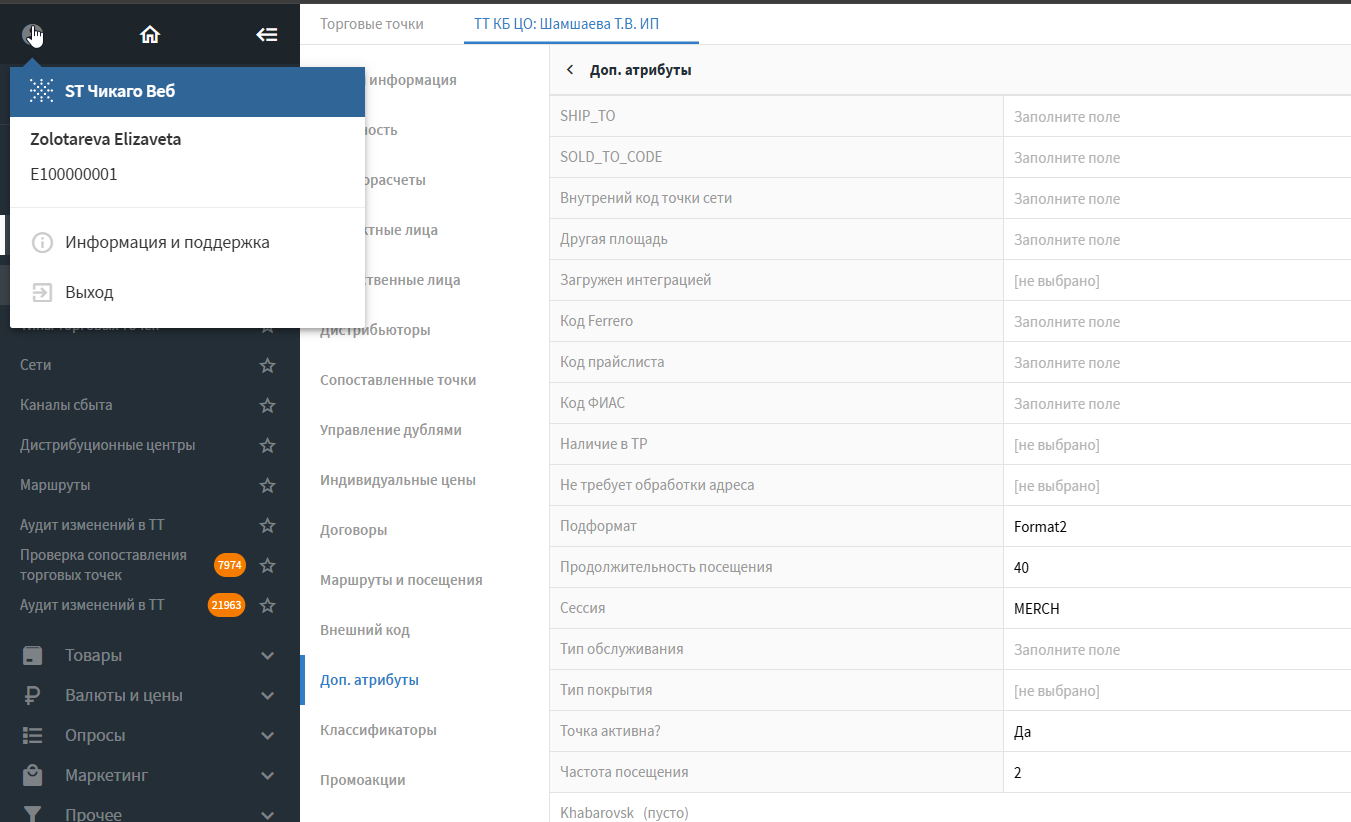Open Тип покрытия dropdown value
Viewport: 1351px width, 822px height.
click(x=1177, y=691)
